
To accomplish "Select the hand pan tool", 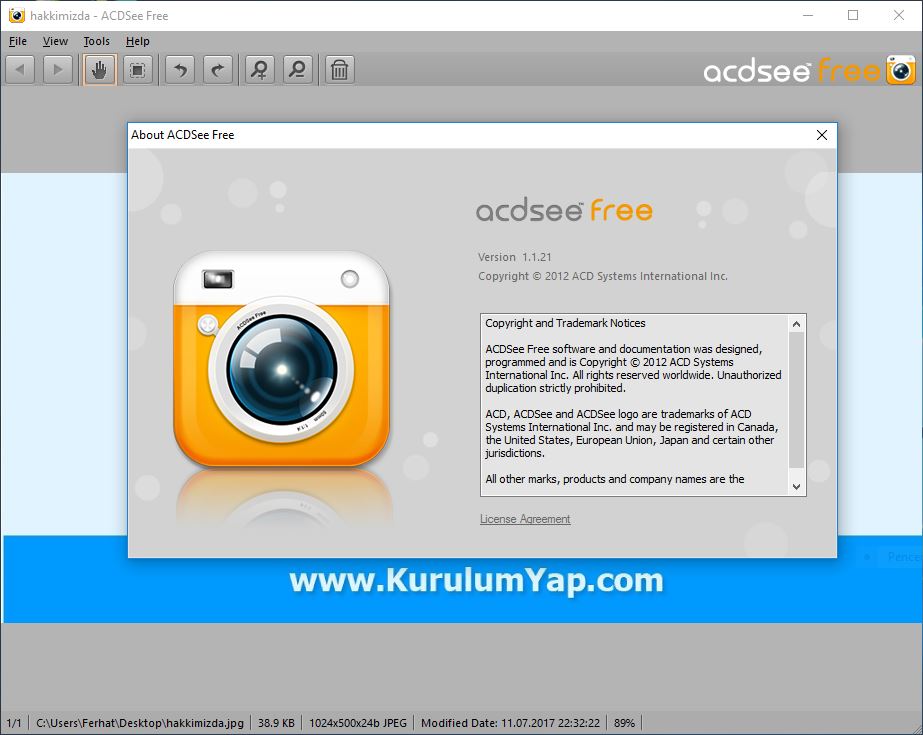I will pyautogui.click(x=99, y=70).
